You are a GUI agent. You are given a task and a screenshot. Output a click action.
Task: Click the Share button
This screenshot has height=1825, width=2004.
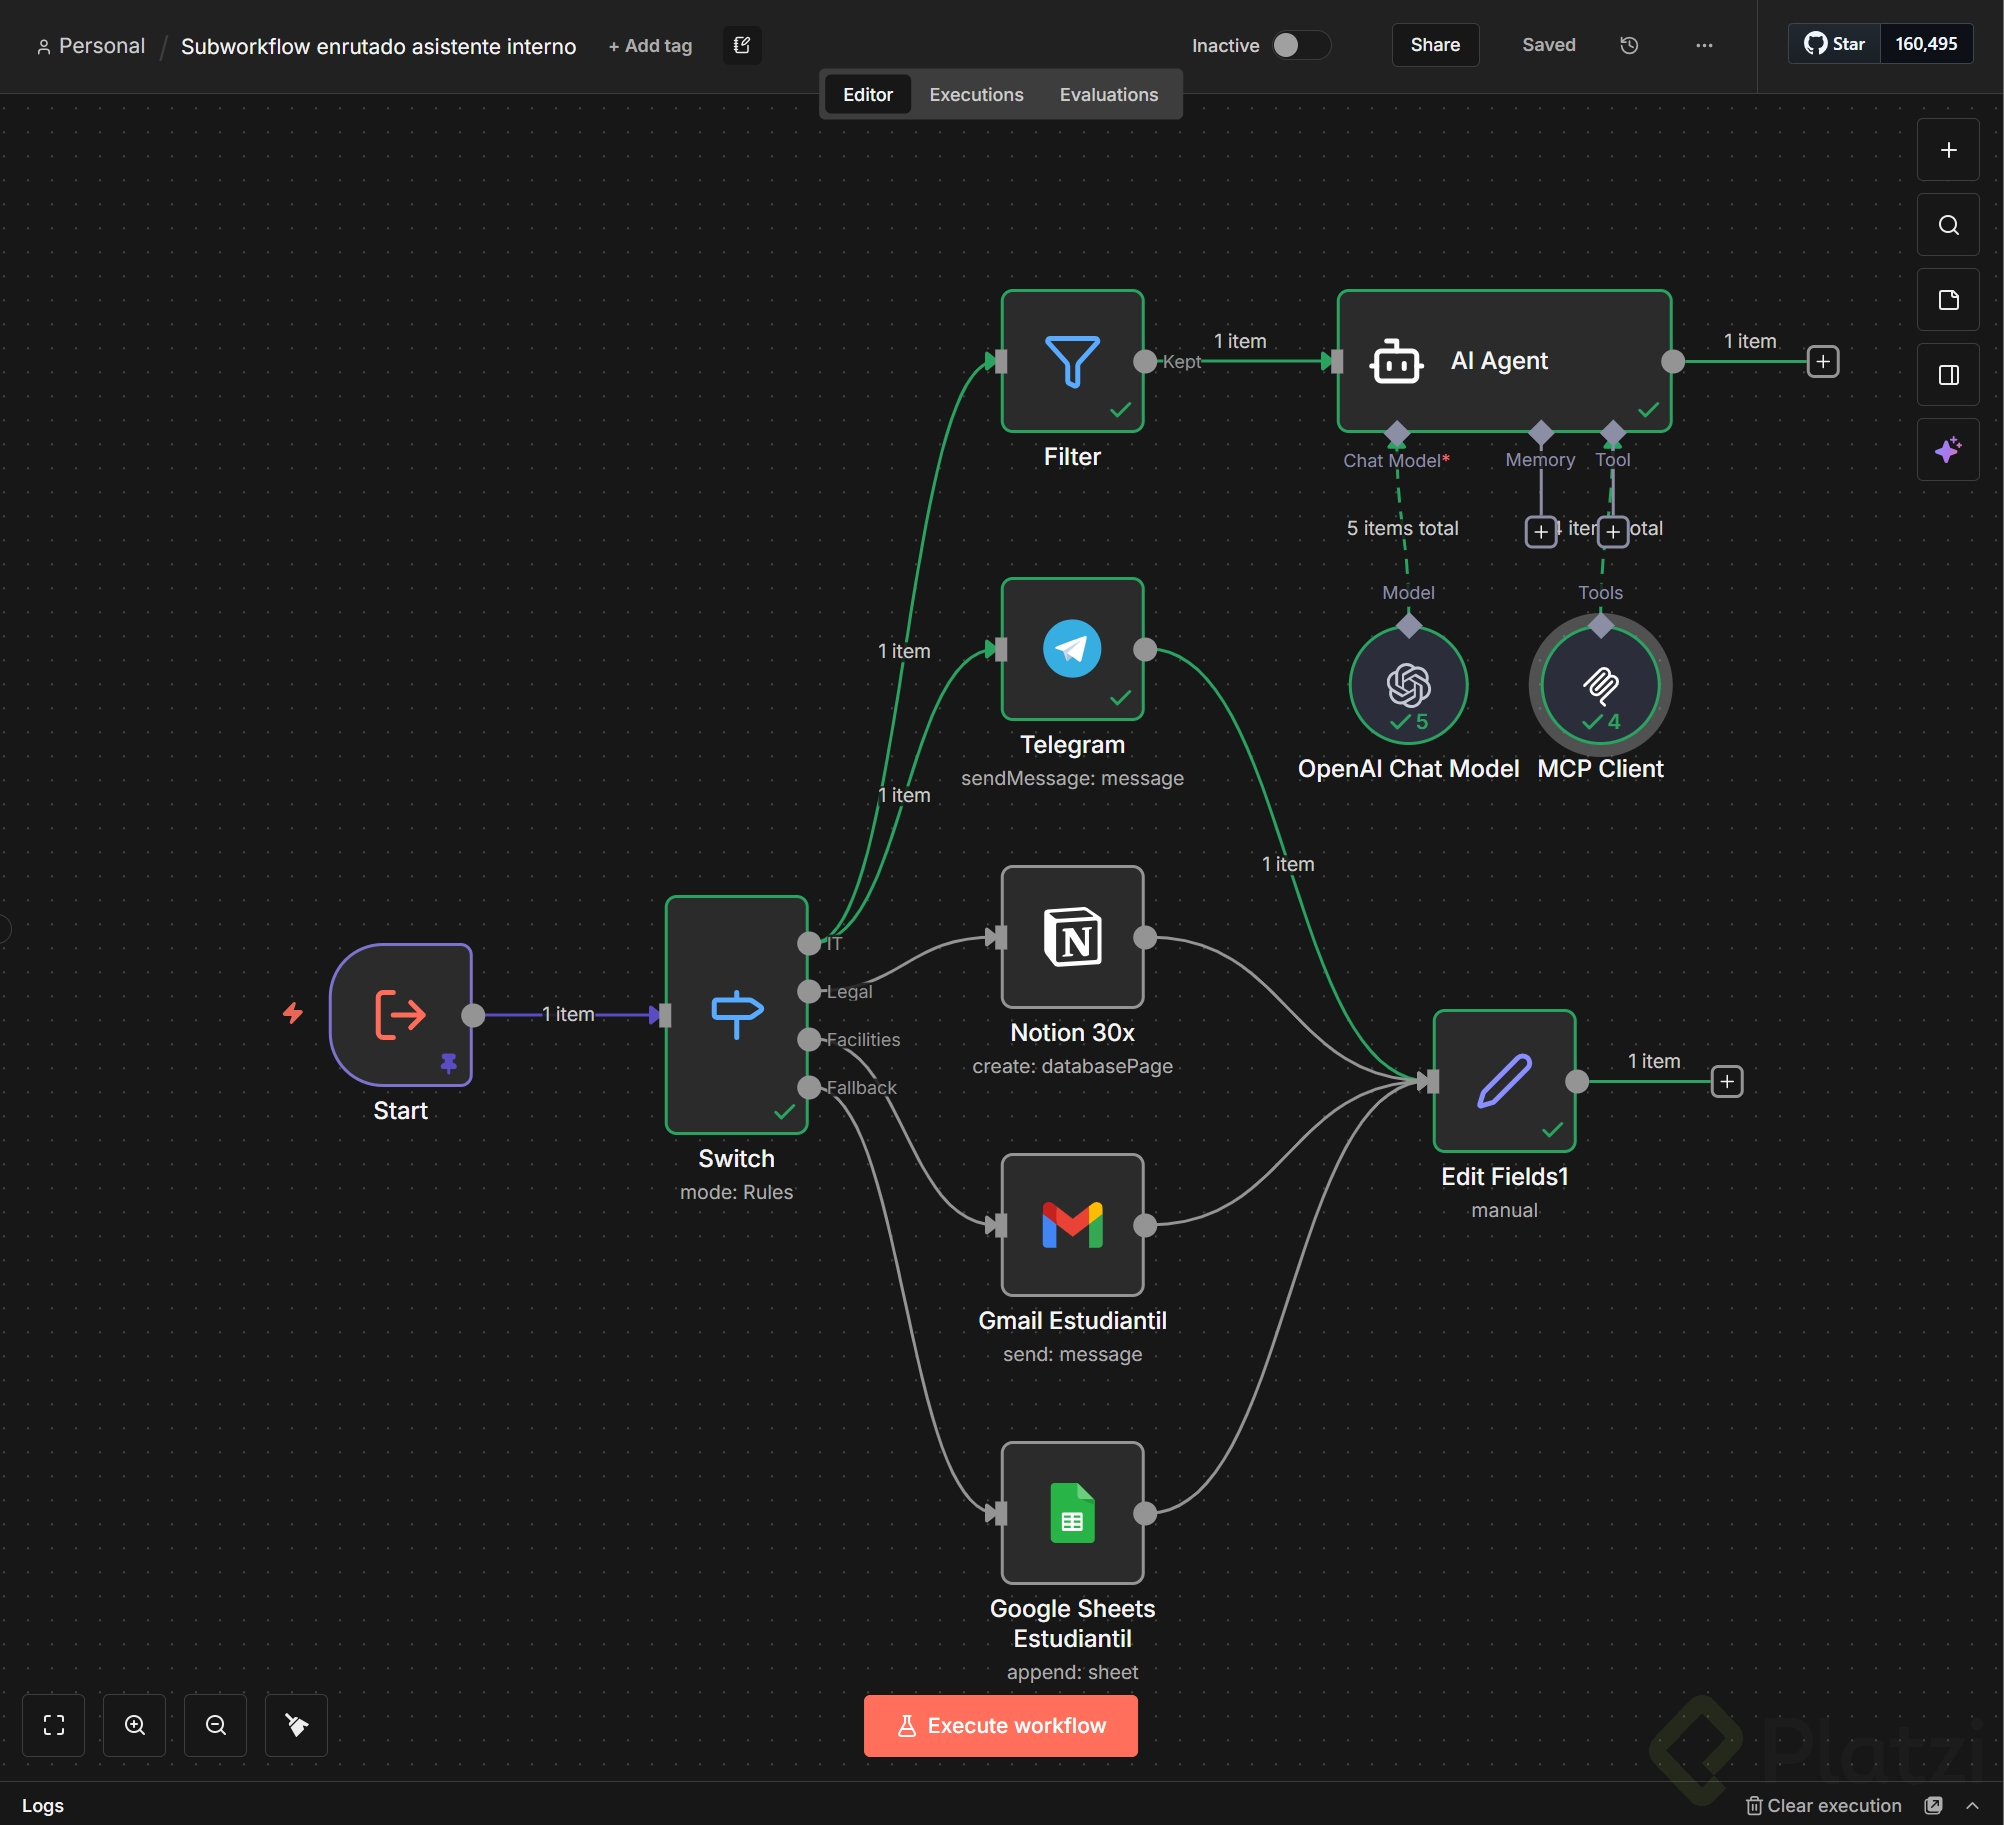point(1435,45)
